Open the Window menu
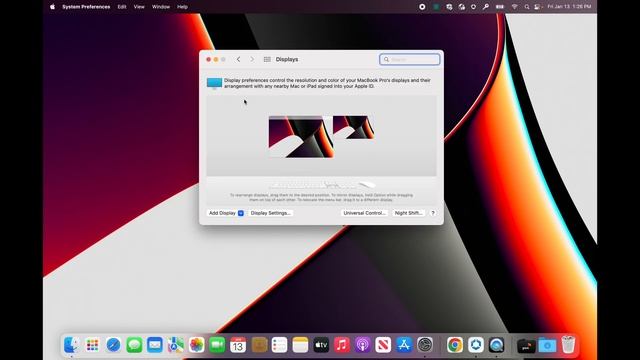Image resolution: width=640 pixels, height=360 pixels. [161, 7]
